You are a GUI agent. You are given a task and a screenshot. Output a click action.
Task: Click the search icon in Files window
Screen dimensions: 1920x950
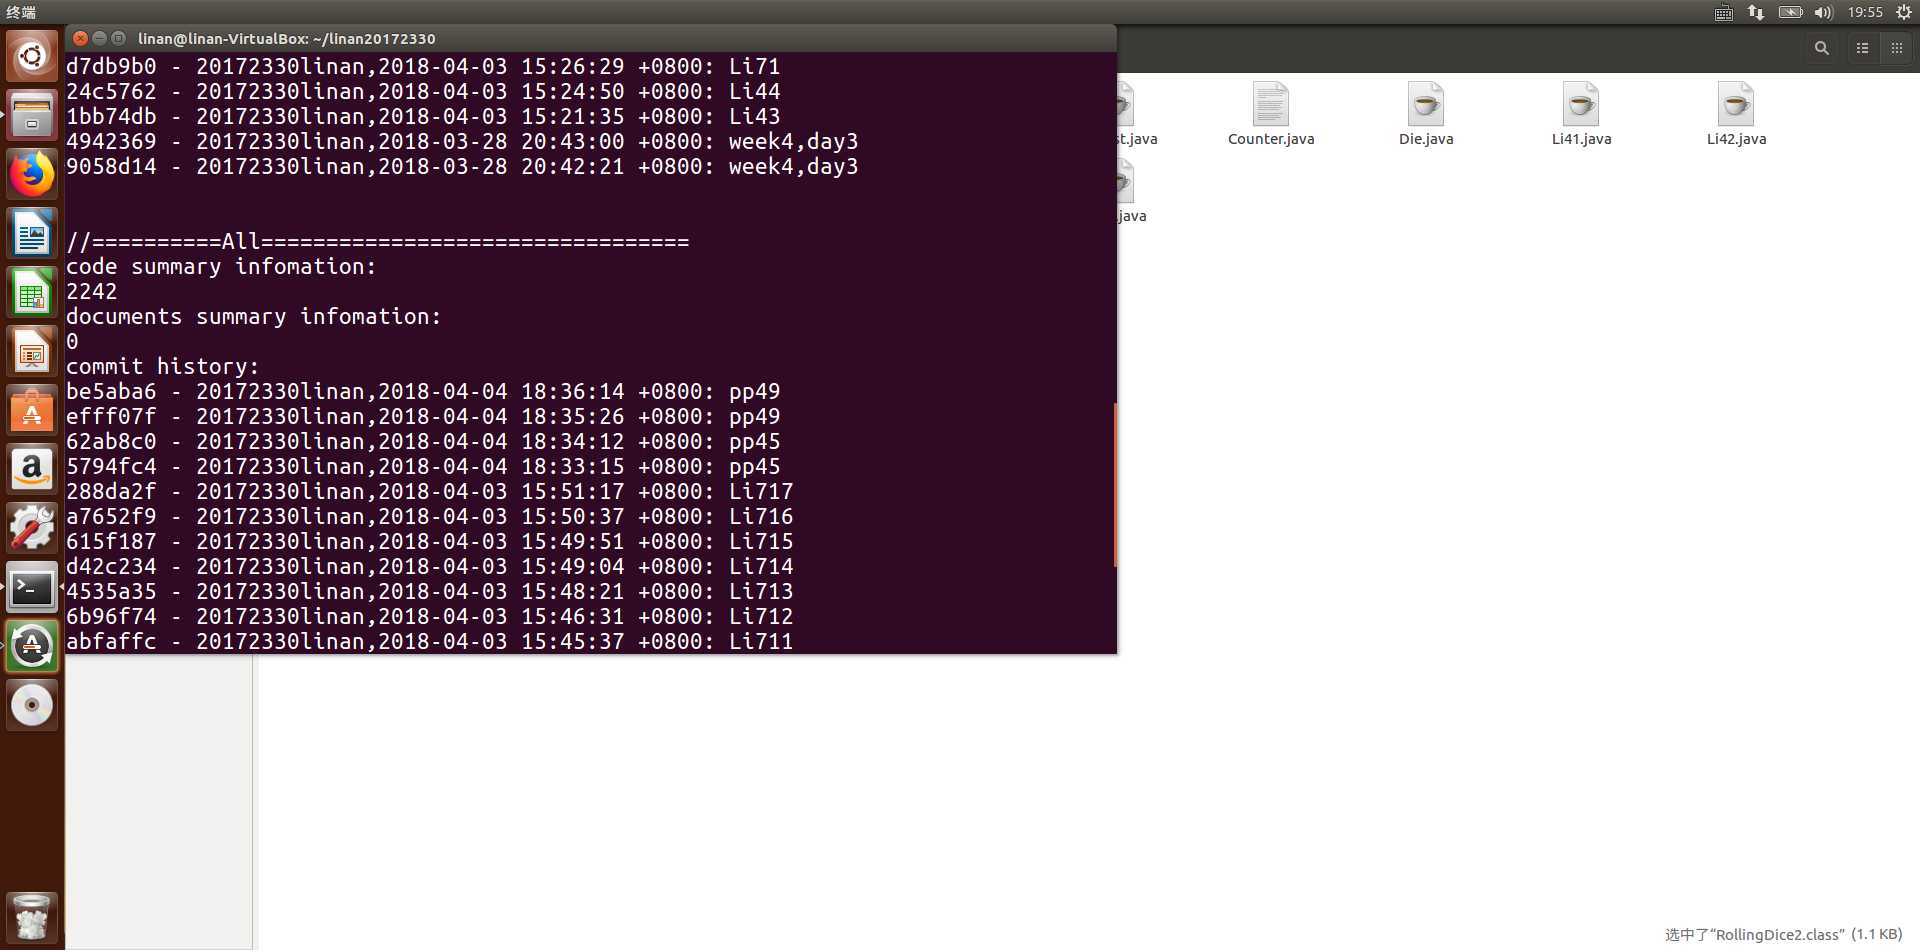coord(1822,48)
